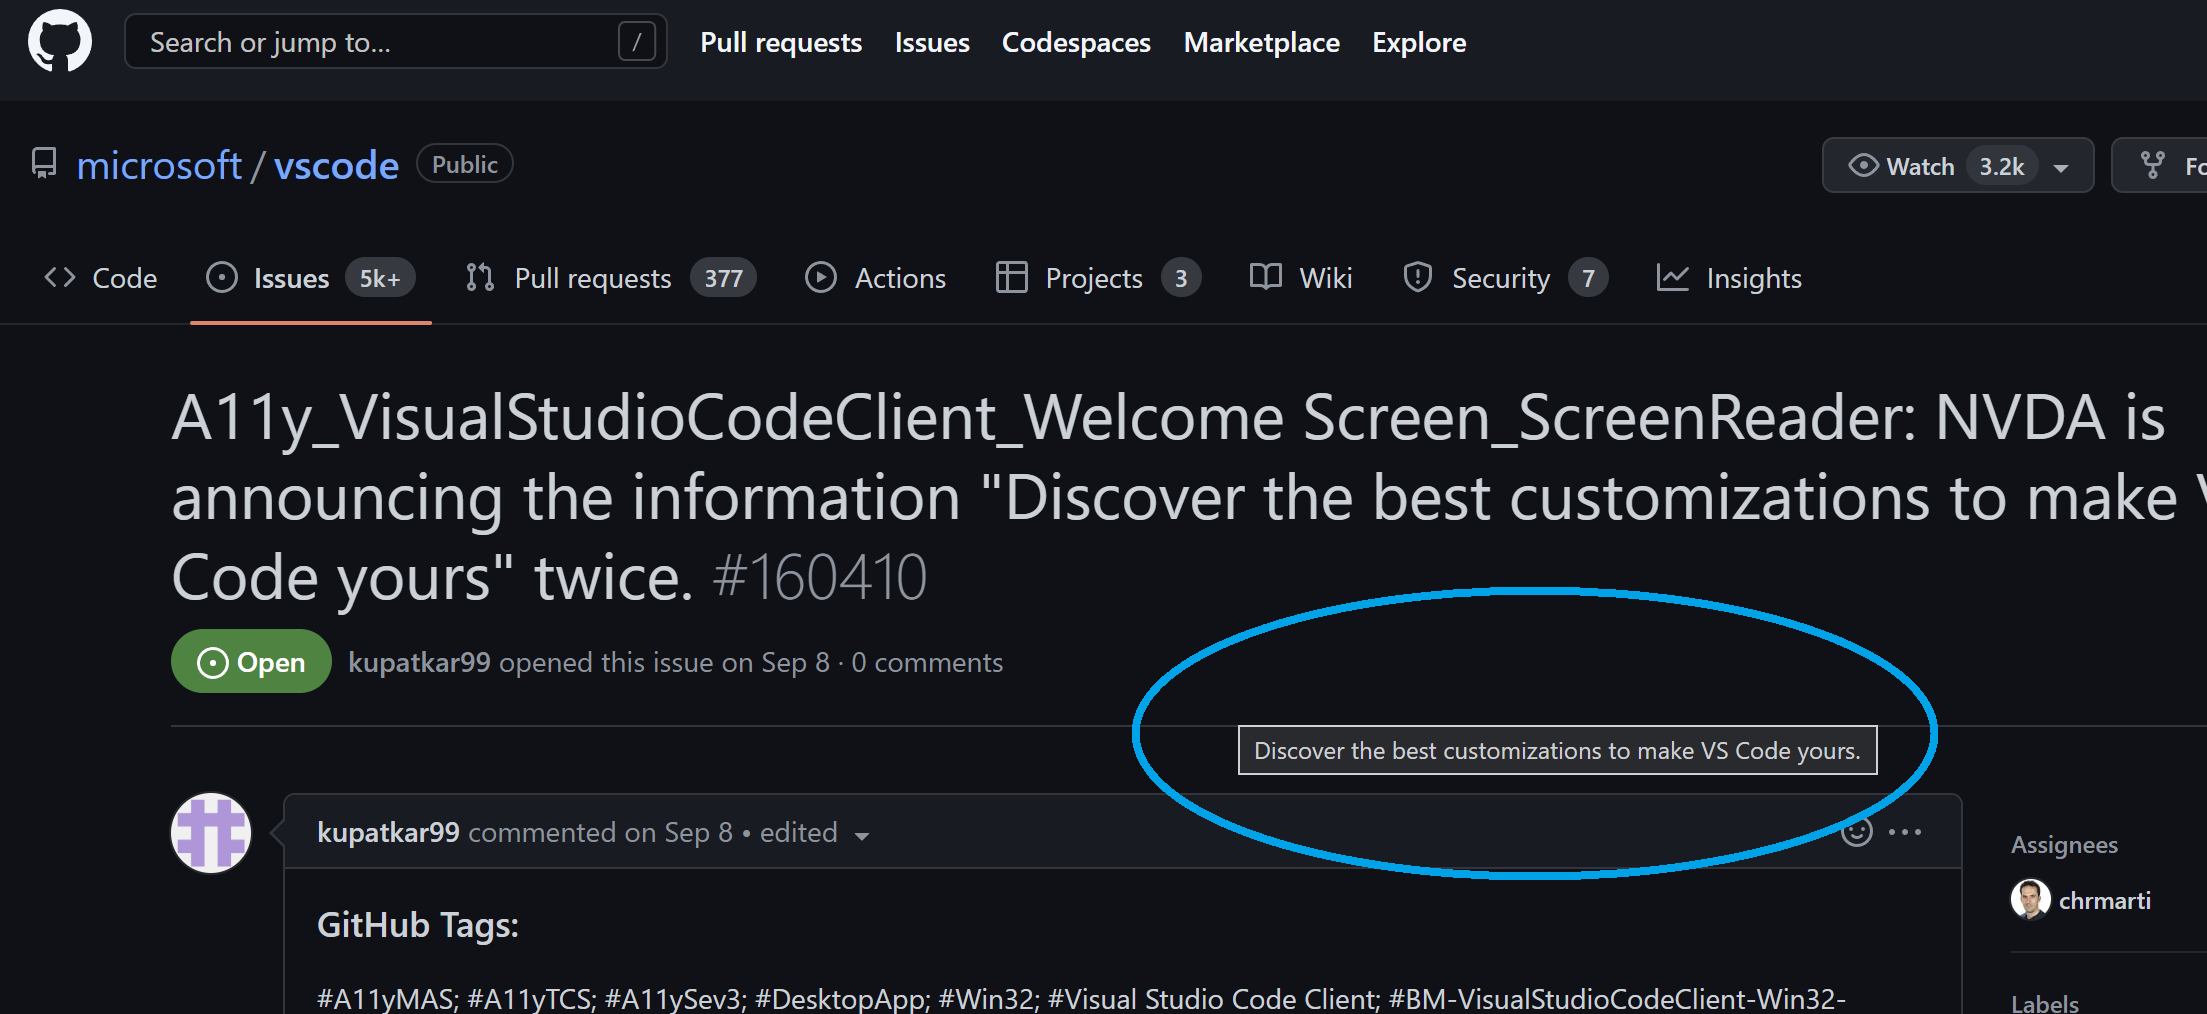Click the smiley reaction icon on the comment
Screen dimensions: 2207x1014
(1857, 831)
